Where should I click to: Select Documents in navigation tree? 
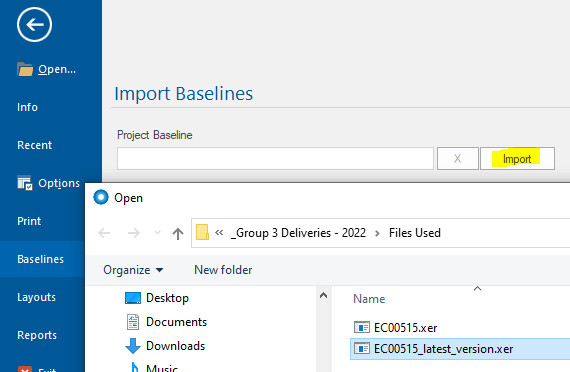[176, 322]
